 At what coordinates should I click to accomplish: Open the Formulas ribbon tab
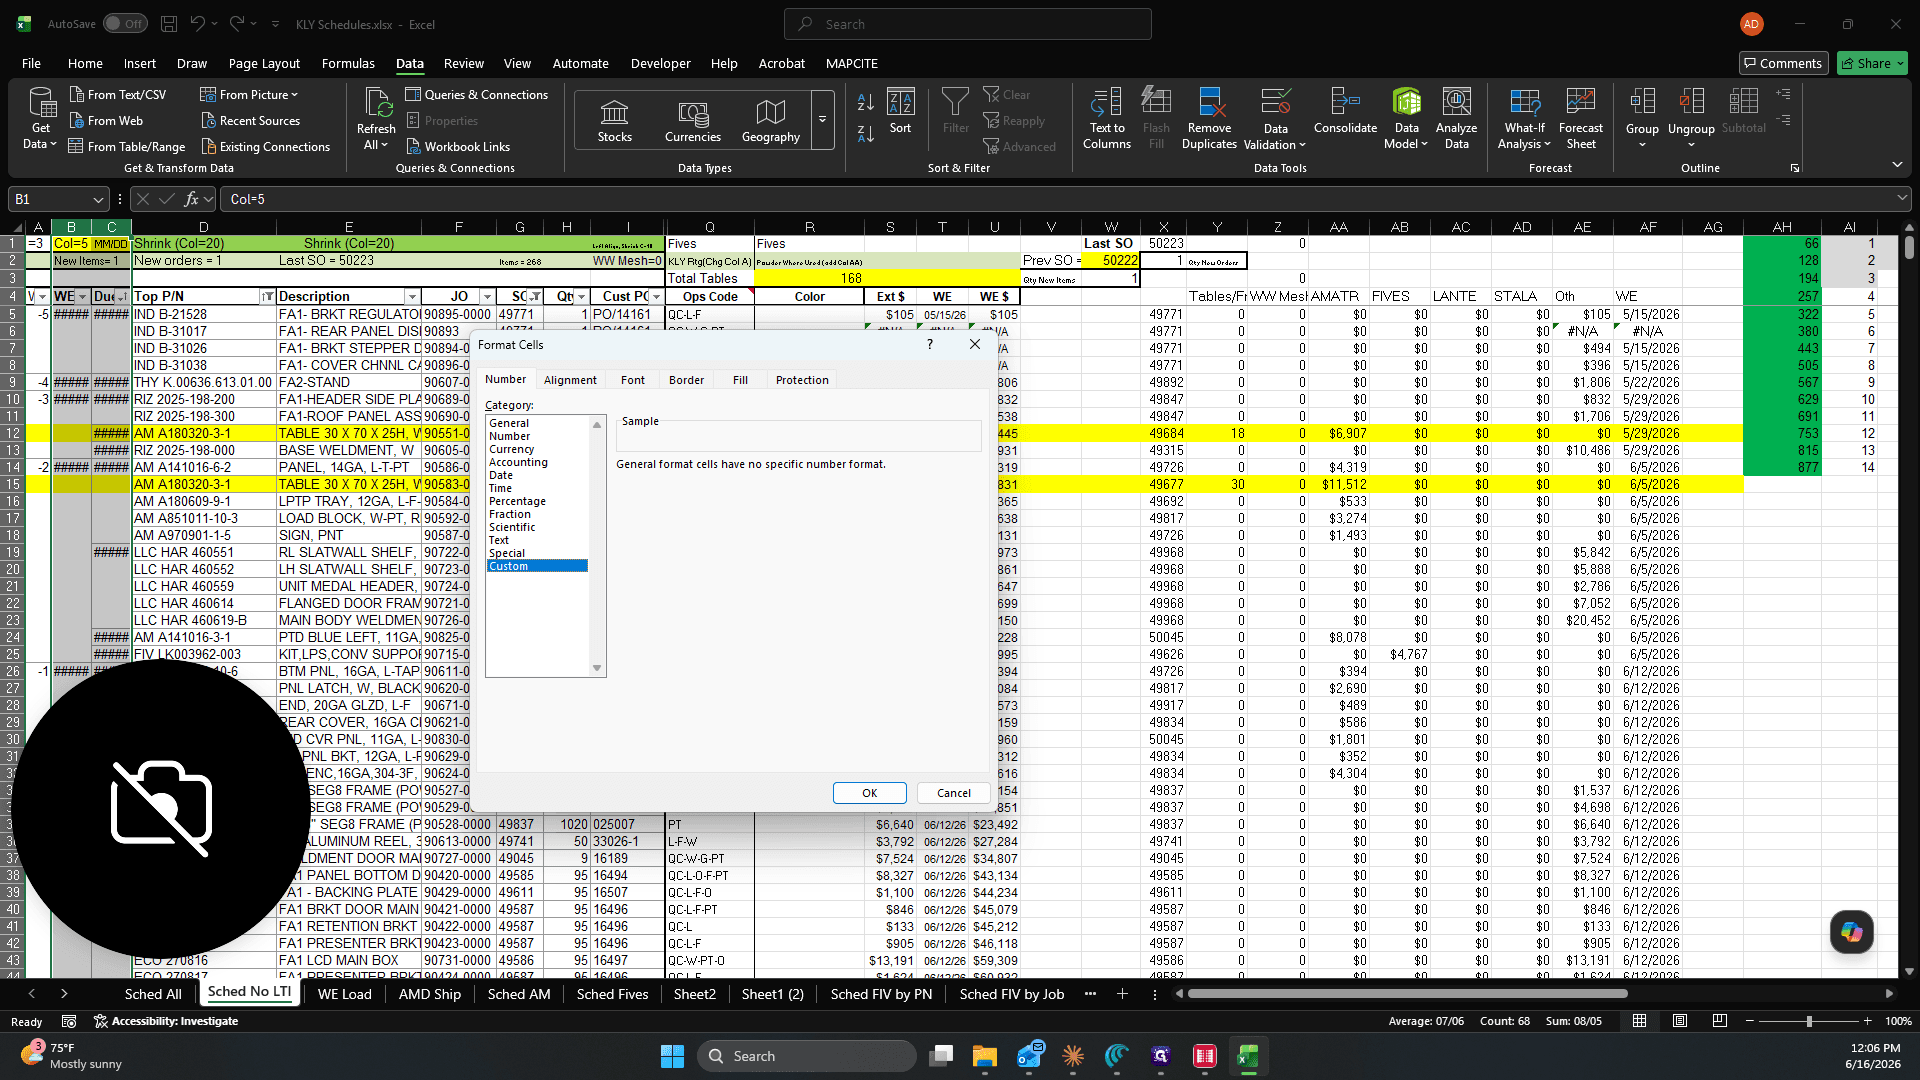tap(348, 63)
